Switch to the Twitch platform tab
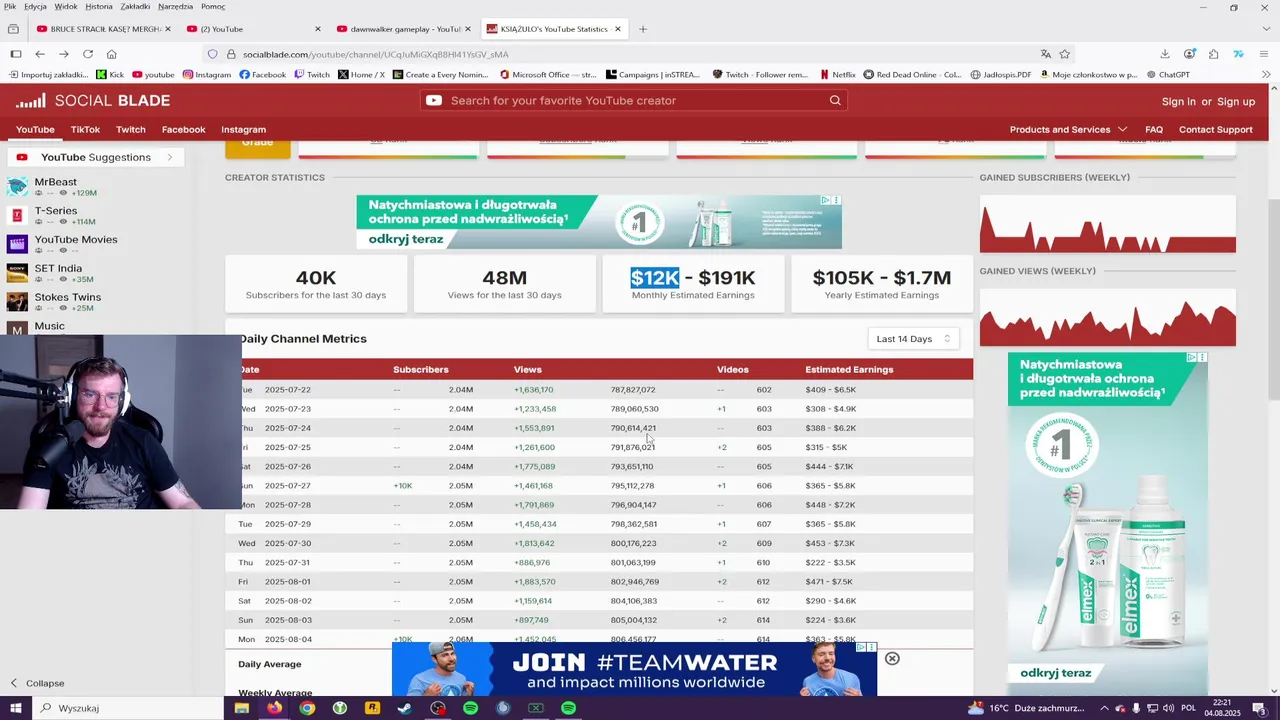The width and height of the screenshot is (1280, 720). click(131, 129)
